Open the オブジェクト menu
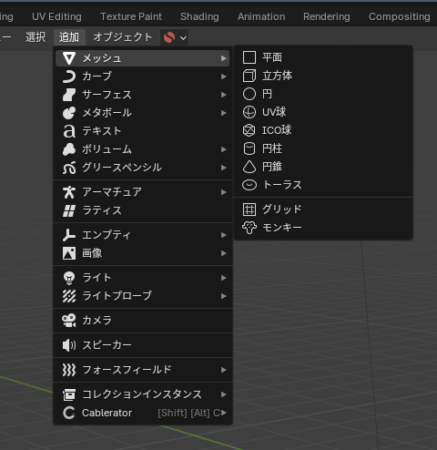Viewport: 437px width, 450px height. tap(123, 37)
